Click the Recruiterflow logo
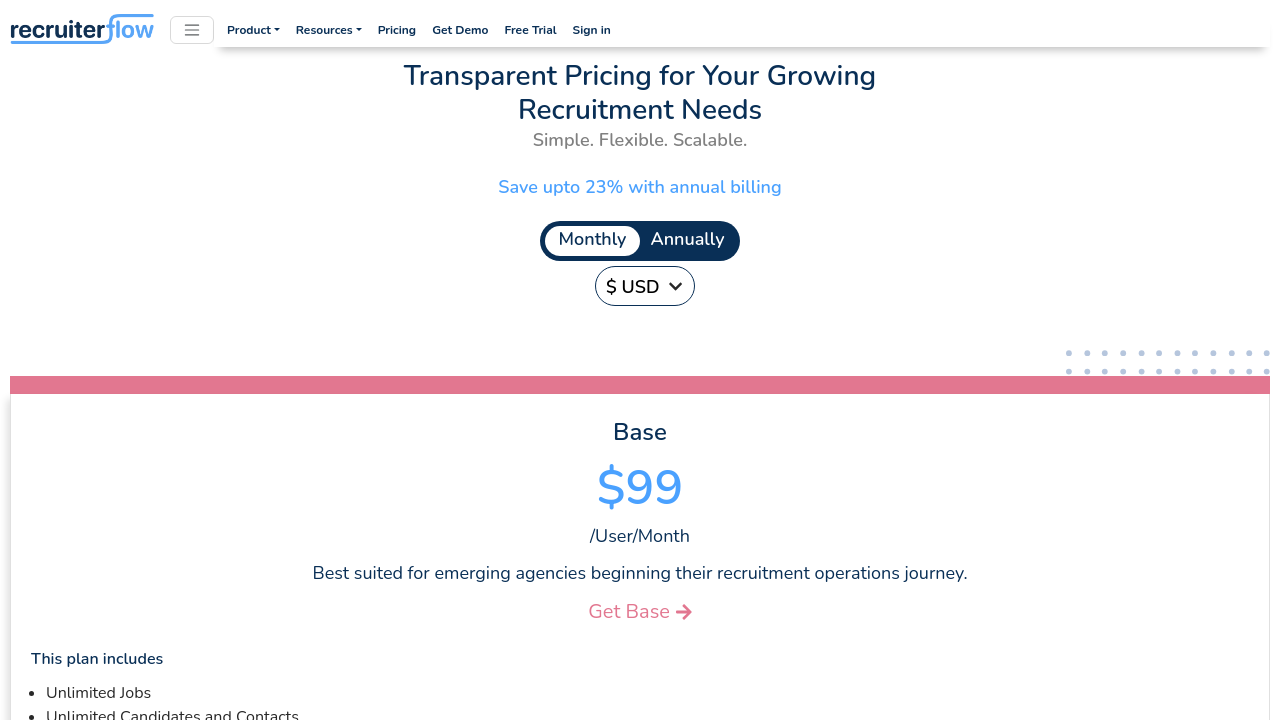This screenshot has width=1280, height=720. point(82,29)
